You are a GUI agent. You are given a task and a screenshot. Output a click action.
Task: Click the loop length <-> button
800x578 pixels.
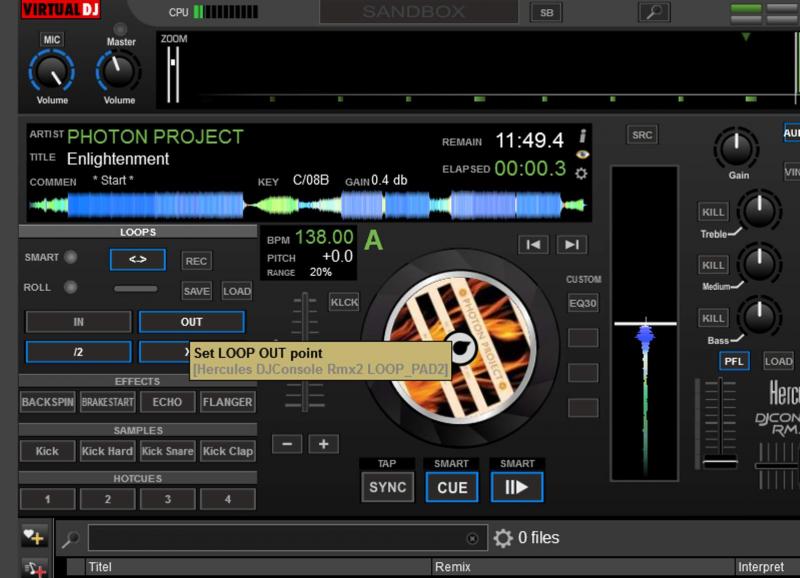click(x=138, y=260)
